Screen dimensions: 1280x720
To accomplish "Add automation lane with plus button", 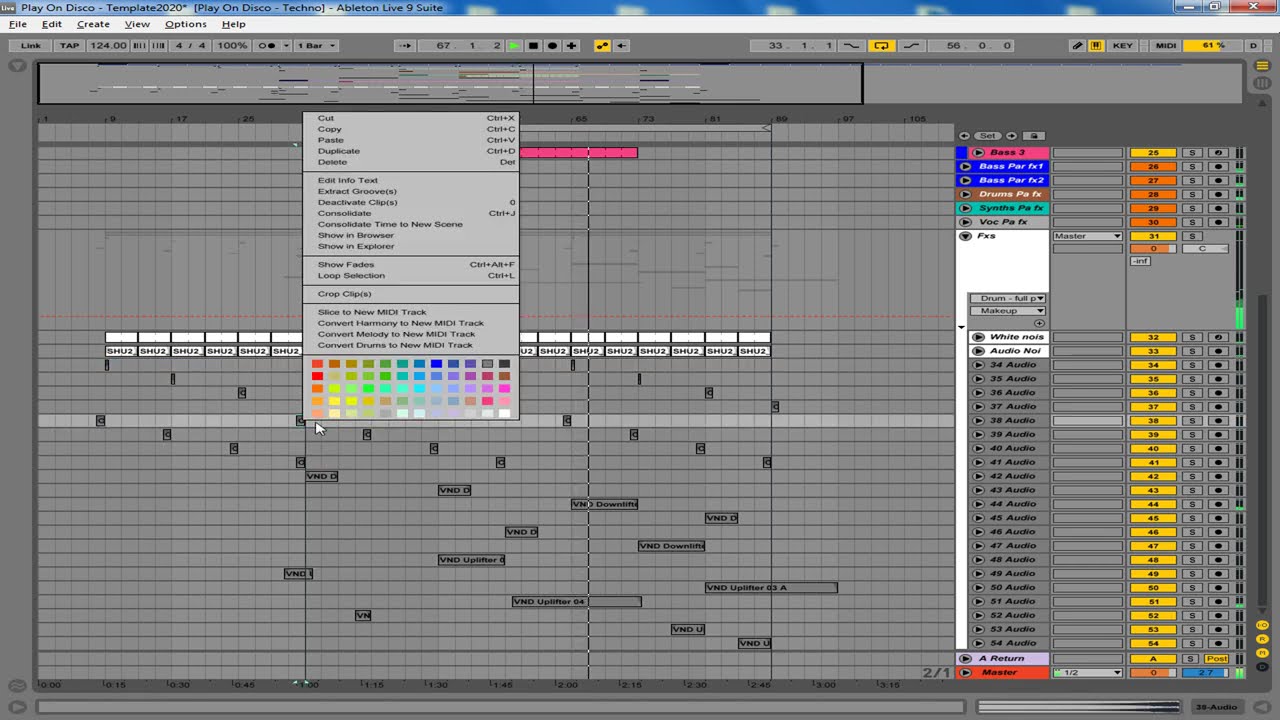I will (1039, 323).
